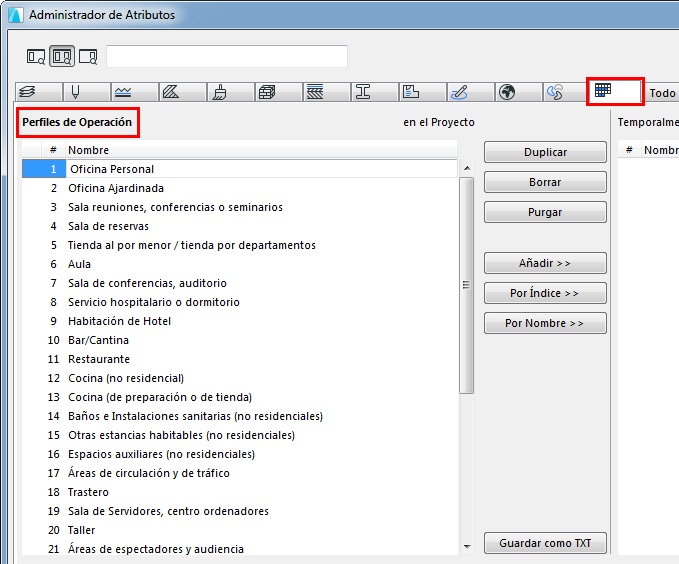Click the Guardar como TXT button
This screenshot has height=564, width=679.
(x=545, y=543)
